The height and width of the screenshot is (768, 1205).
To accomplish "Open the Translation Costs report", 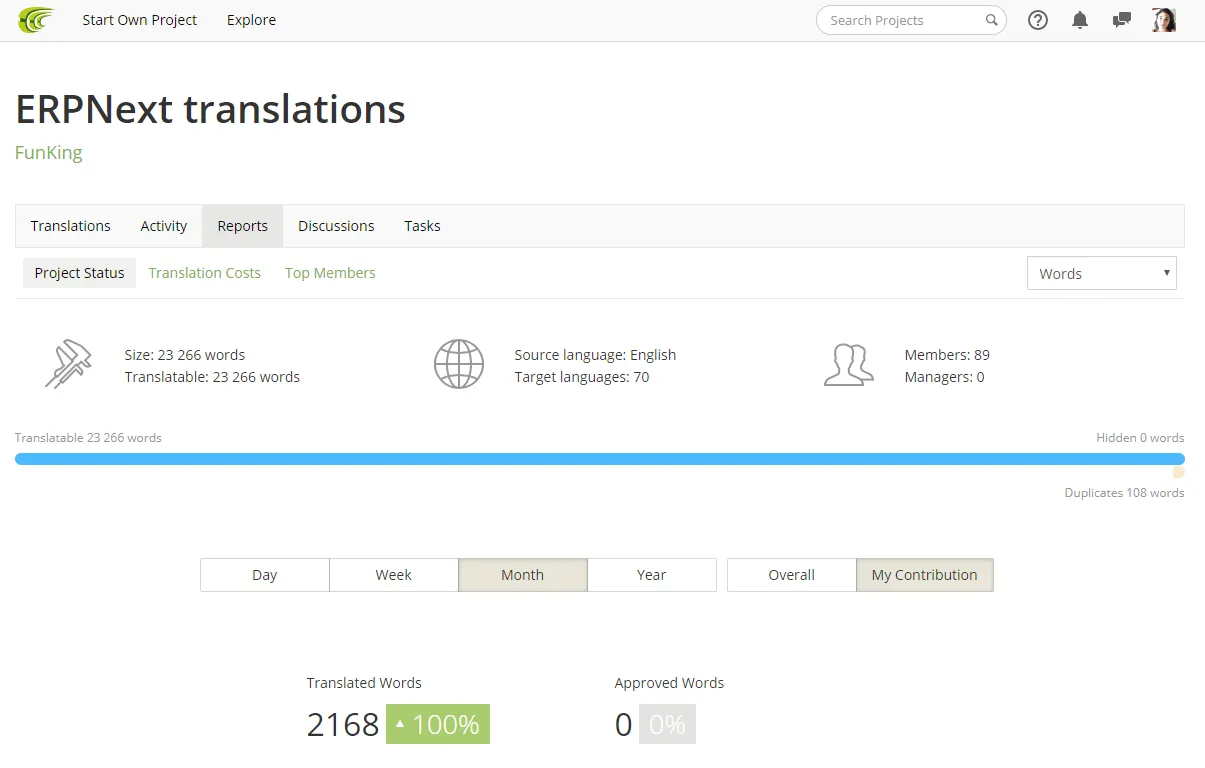I will tap(205, 273).
